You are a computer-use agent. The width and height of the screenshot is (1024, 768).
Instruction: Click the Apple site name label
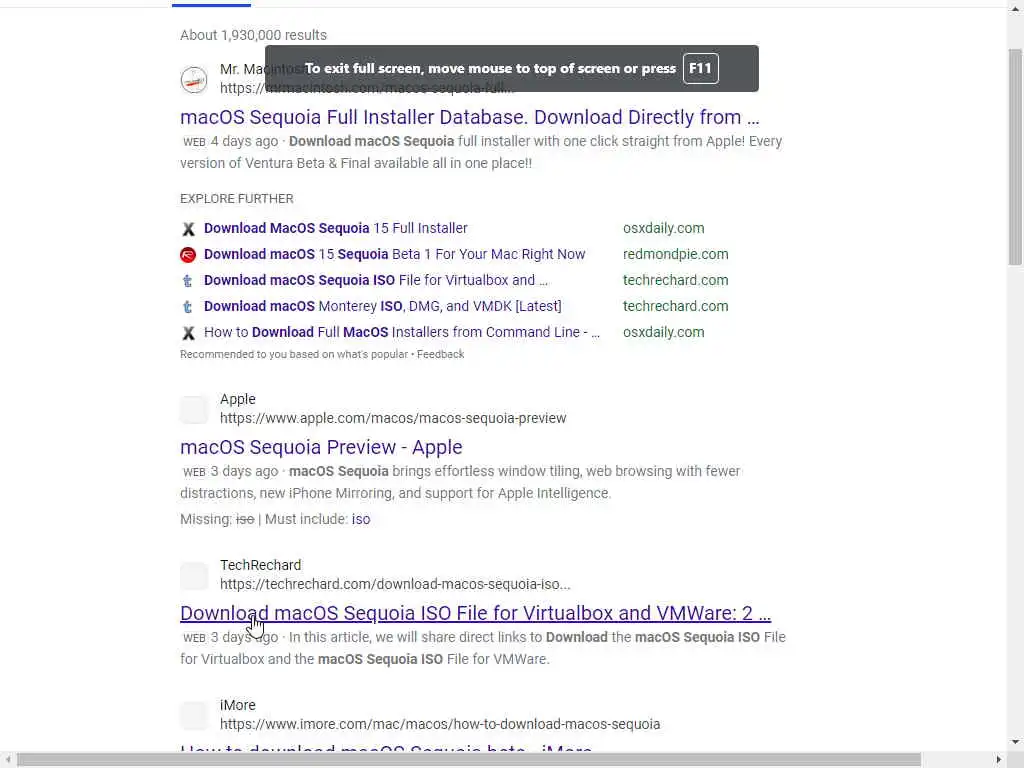238,399
